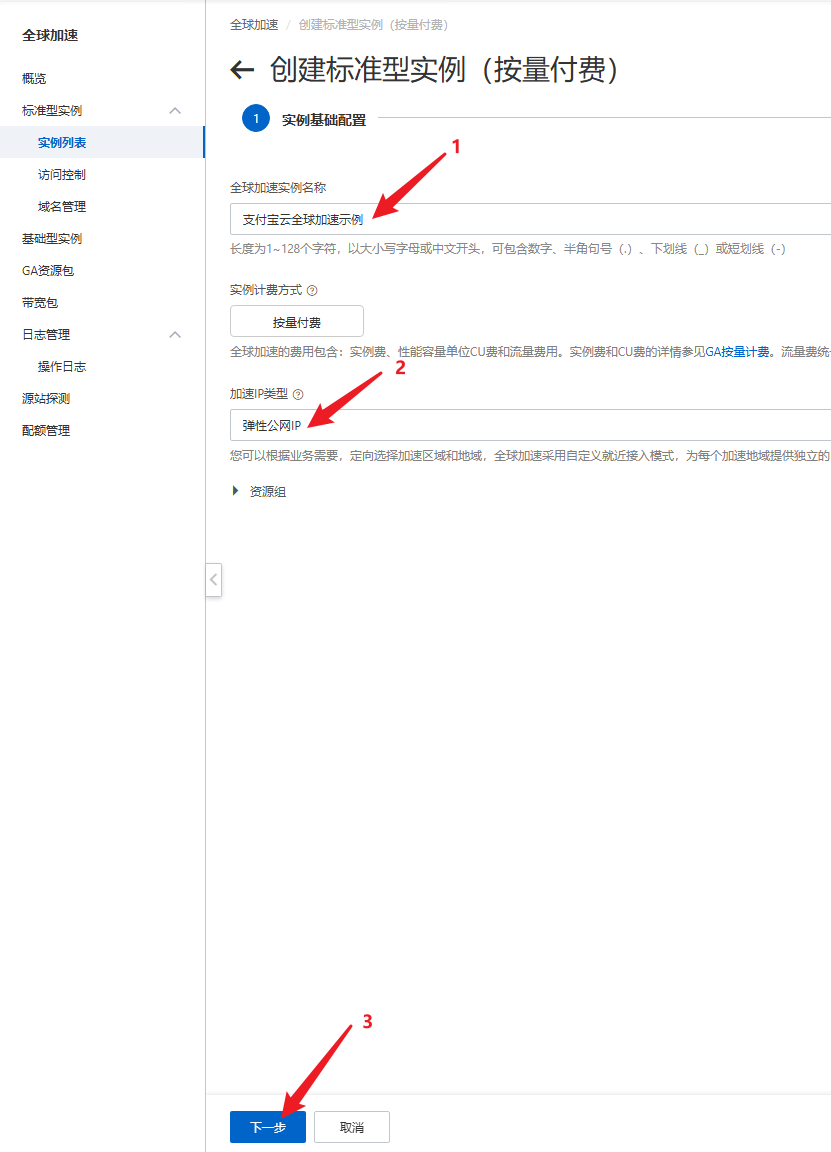Open 操作日志 under 日志管理
Image resolution: width=831 pixels, height=1152 pixels.
[x=62, y=367]
